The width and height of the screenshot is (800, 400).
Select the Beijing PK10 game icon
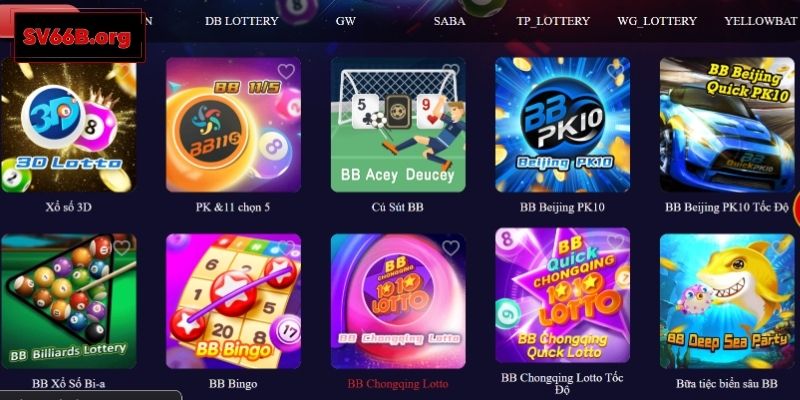(x=563, y=124)
